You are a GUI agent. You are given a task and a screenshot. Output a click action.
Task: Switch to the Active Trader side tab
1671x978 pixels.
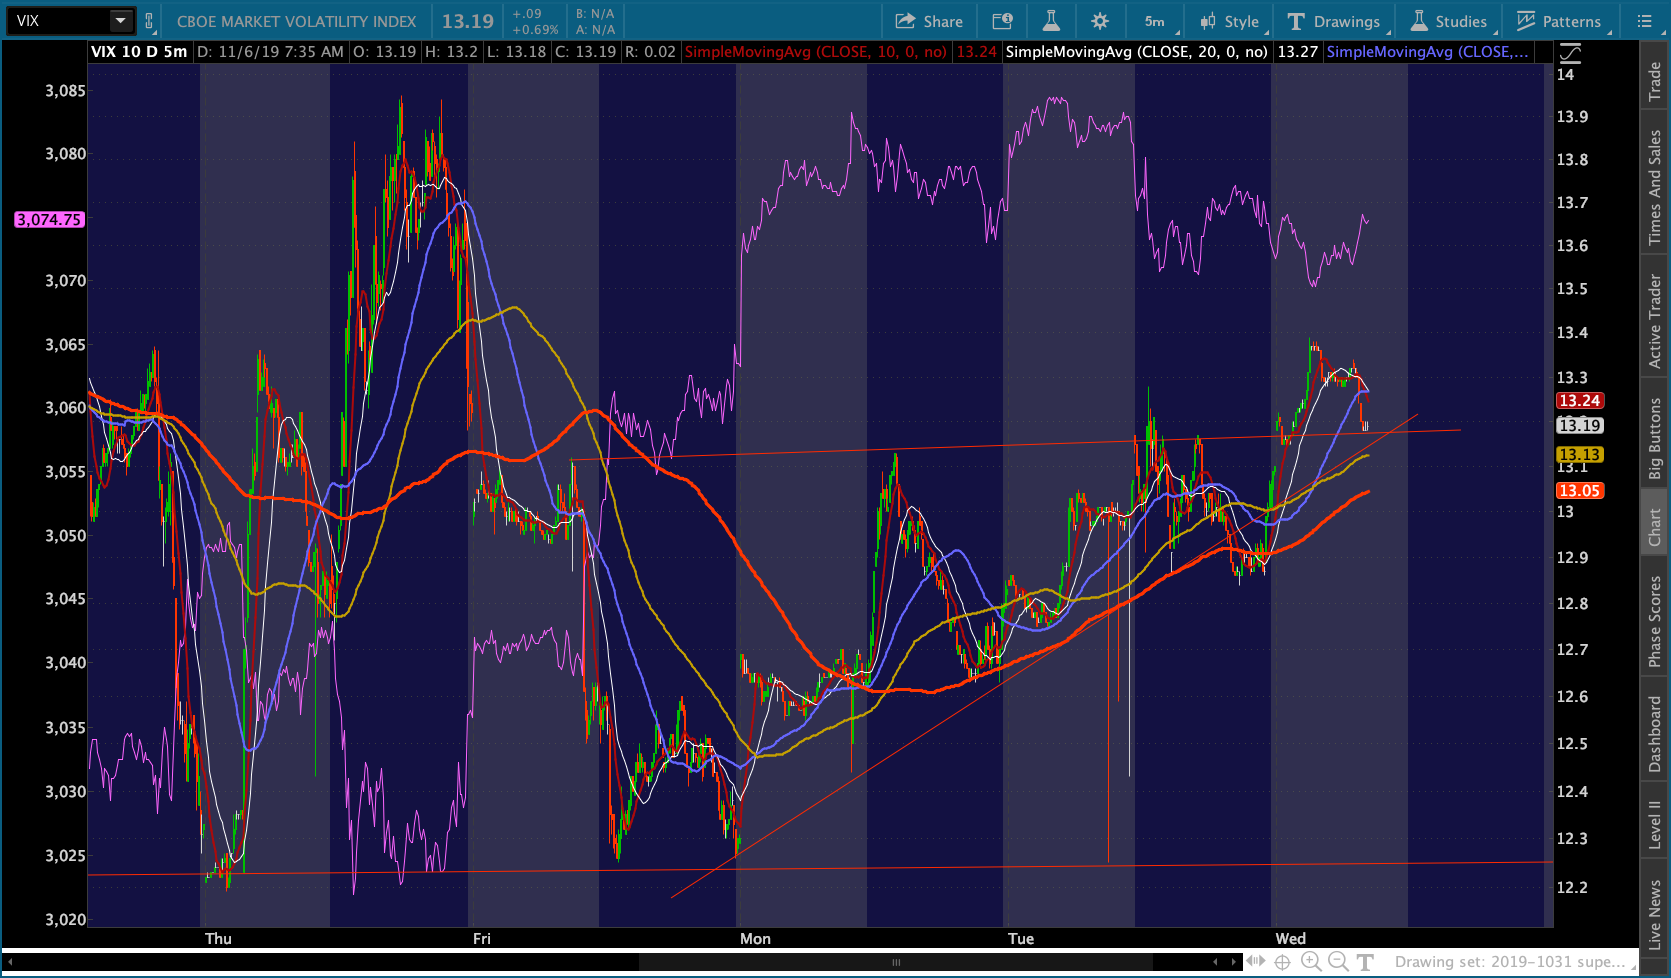pyautogui.click(x=1655, y=320)
